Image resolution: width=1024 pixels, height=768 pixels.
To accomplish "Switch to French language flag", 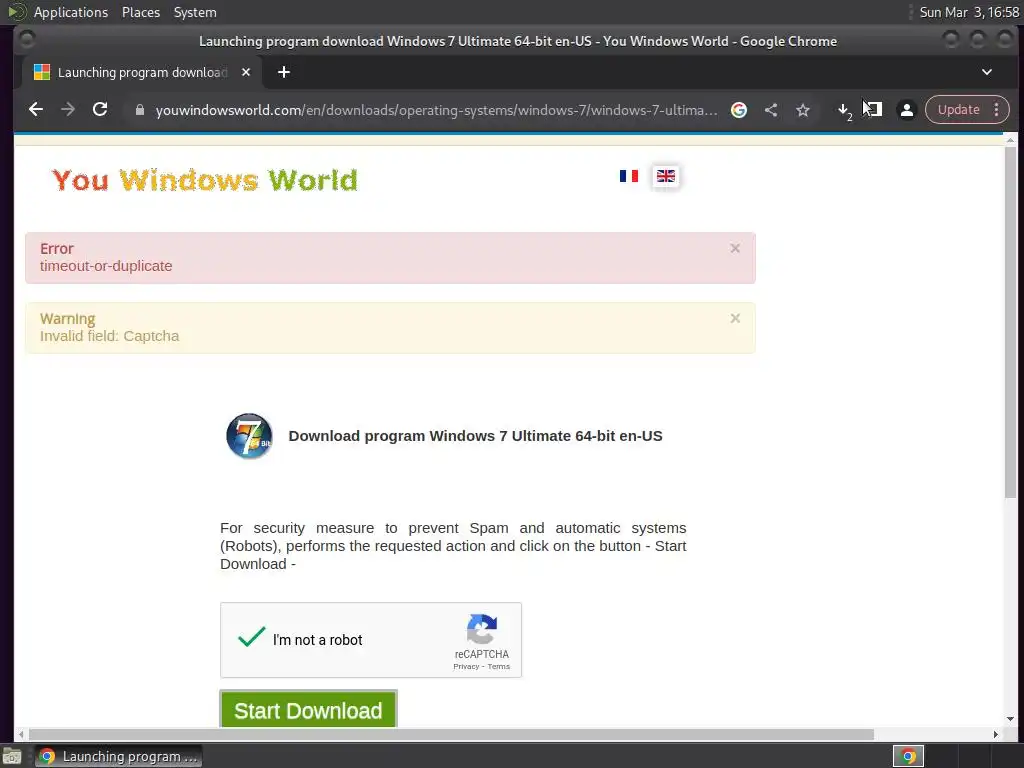I will tap(629, 176).
